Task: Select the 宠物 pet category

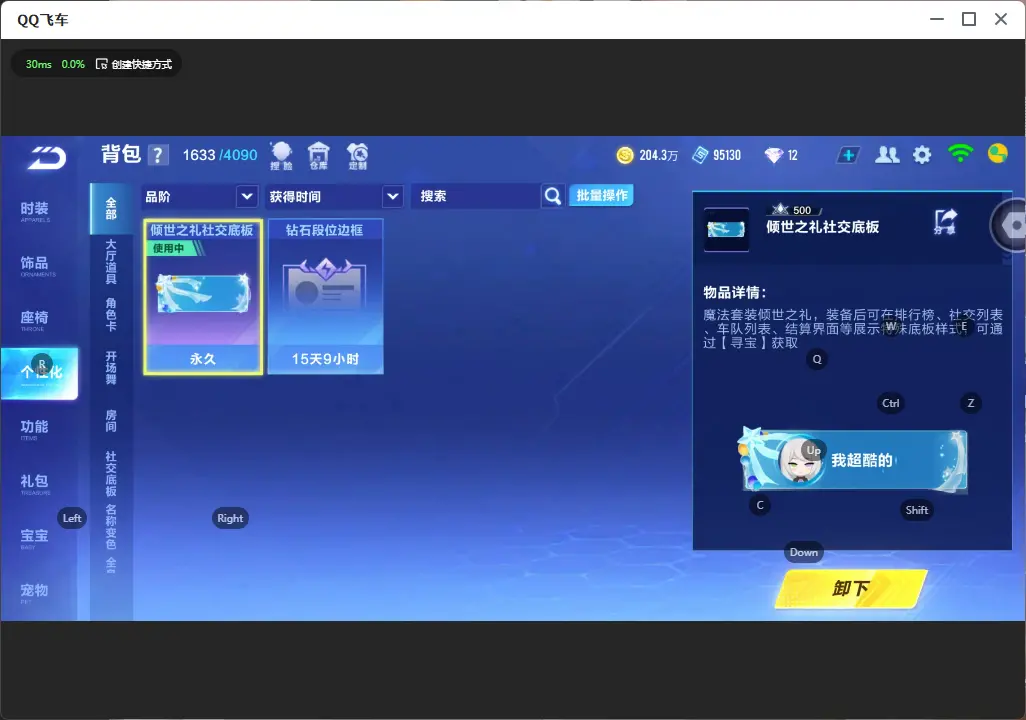Action: point(35,592)
